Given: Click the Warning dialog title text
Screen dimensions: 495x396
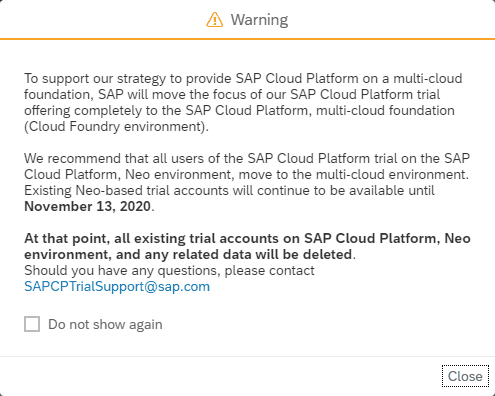Looking at the screenshot, I should point(259,20).
